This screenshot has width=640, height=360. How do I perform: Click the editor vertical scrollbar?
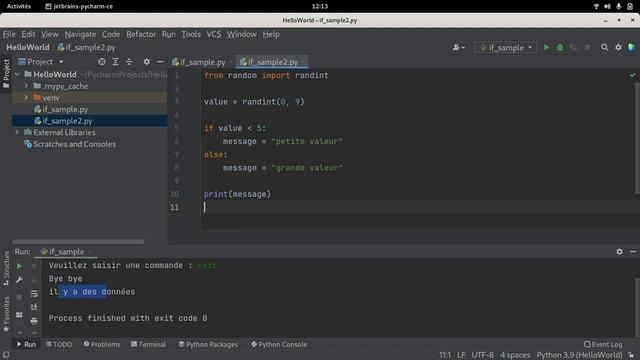[637, 137]
